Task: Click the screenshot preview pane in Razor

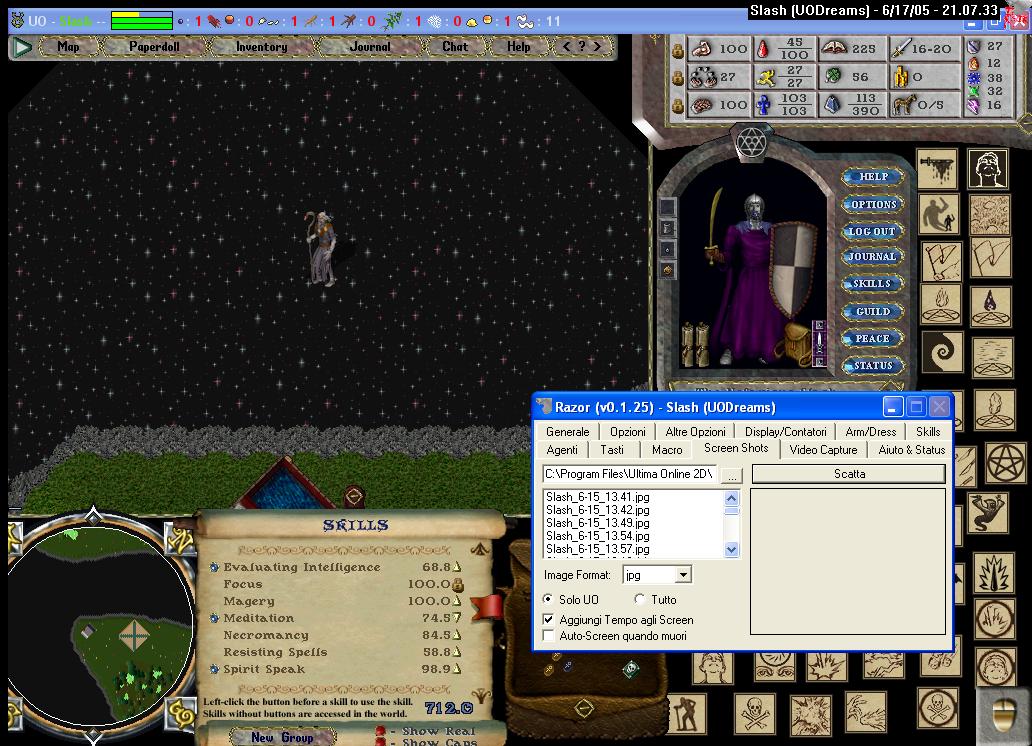Action: 848,562
